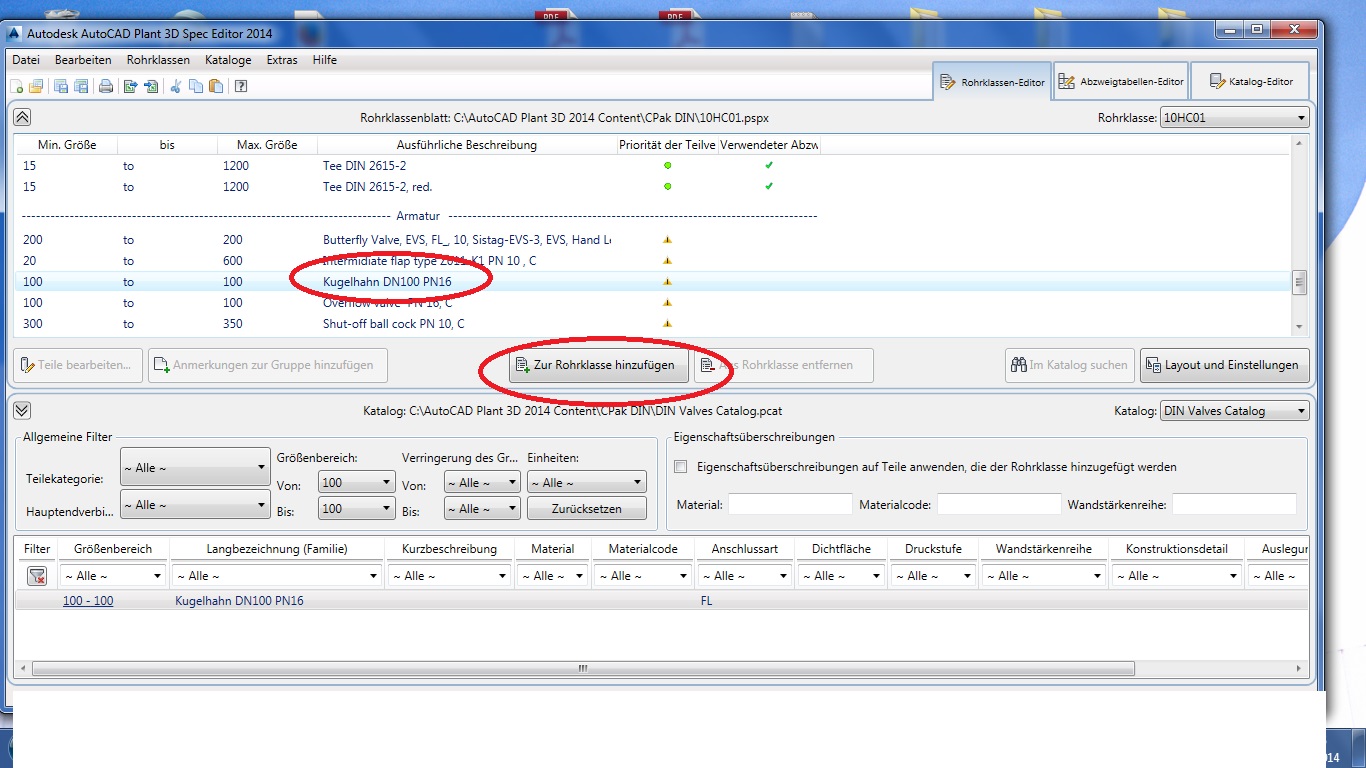This screenshot has height=768, width=1366.
Task: Click green priority dot of Tee DIN 2615-2 row
Action: [x=667, y=165]
